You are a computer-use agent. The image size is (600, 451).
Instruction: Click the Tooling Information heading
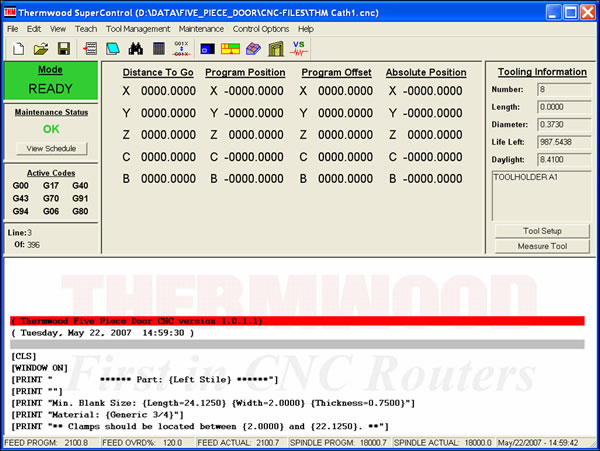(x=542, y=72)
